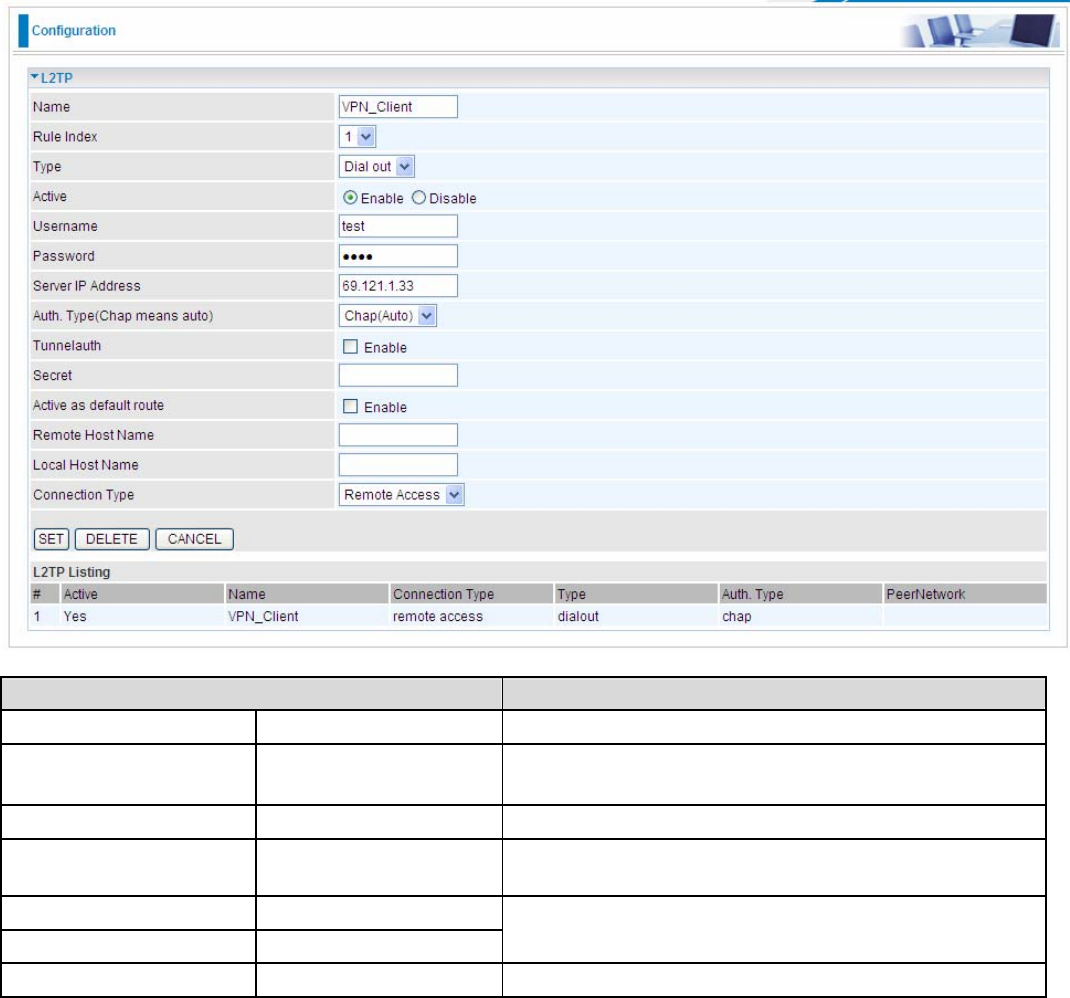
Task: Open the Rule Index dropdown
Action: [357, 137]
